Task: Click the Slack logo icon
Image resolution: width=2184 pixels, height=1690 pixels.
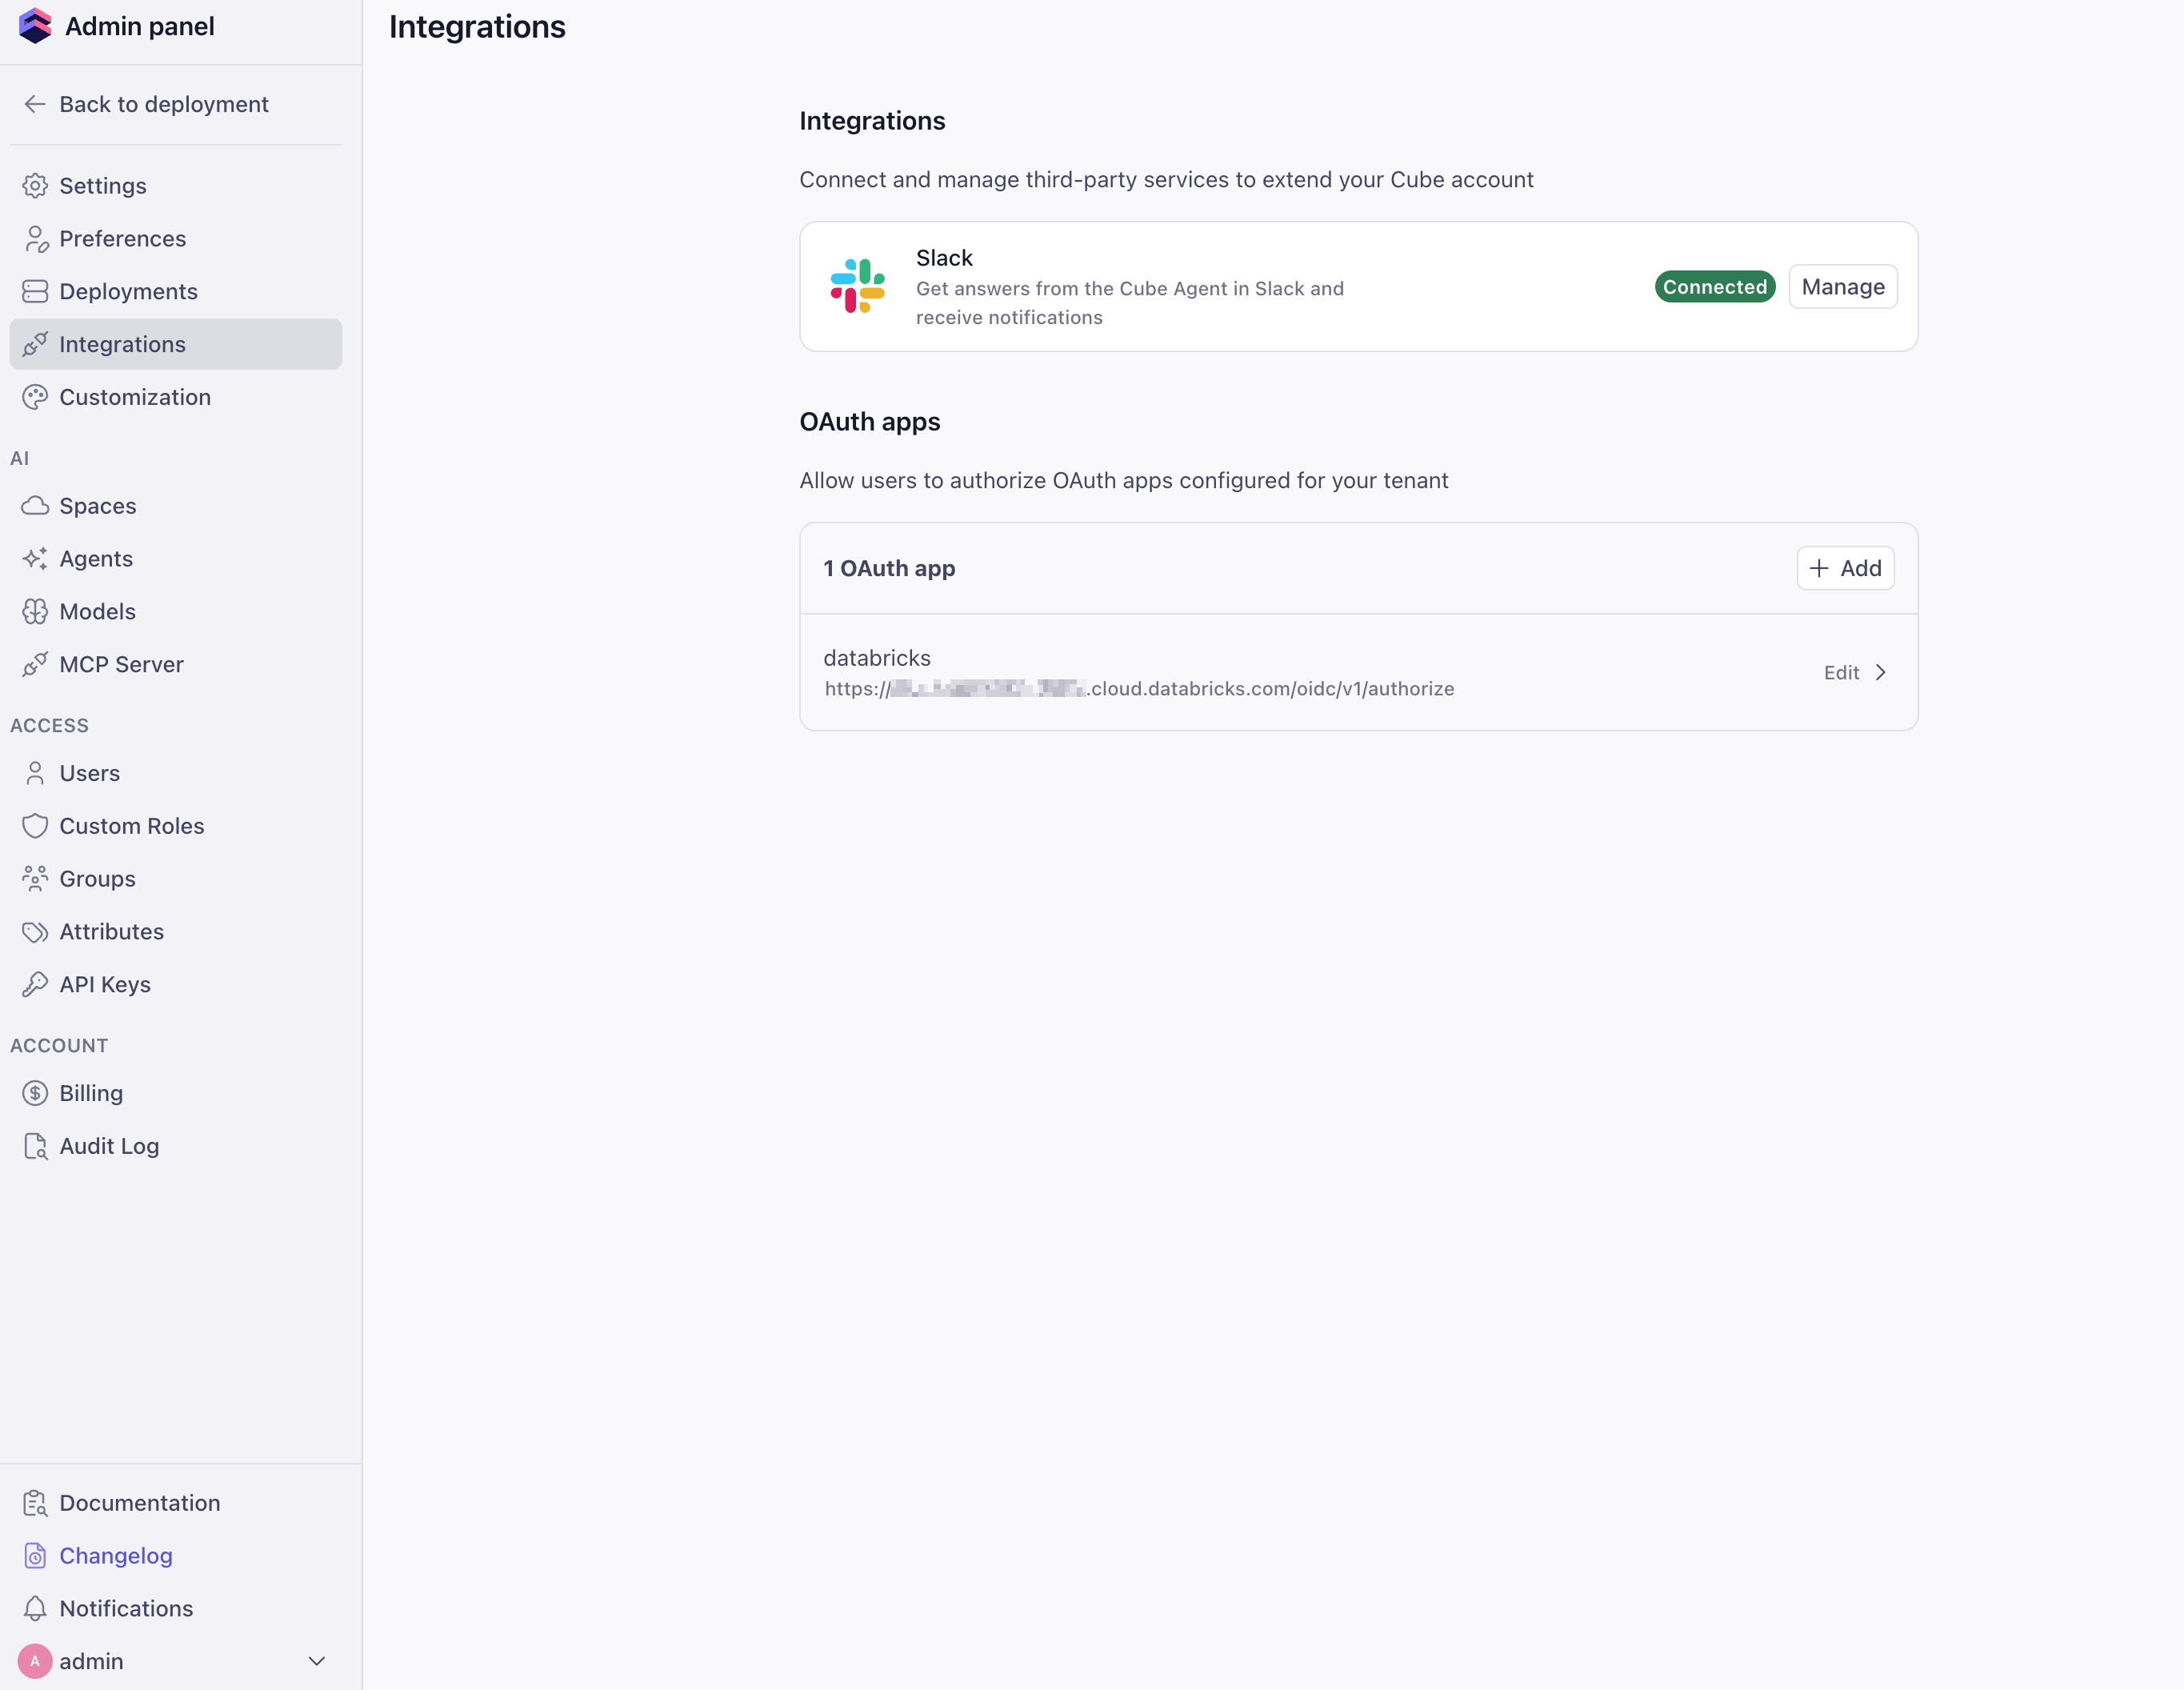Action: (858, 286)
